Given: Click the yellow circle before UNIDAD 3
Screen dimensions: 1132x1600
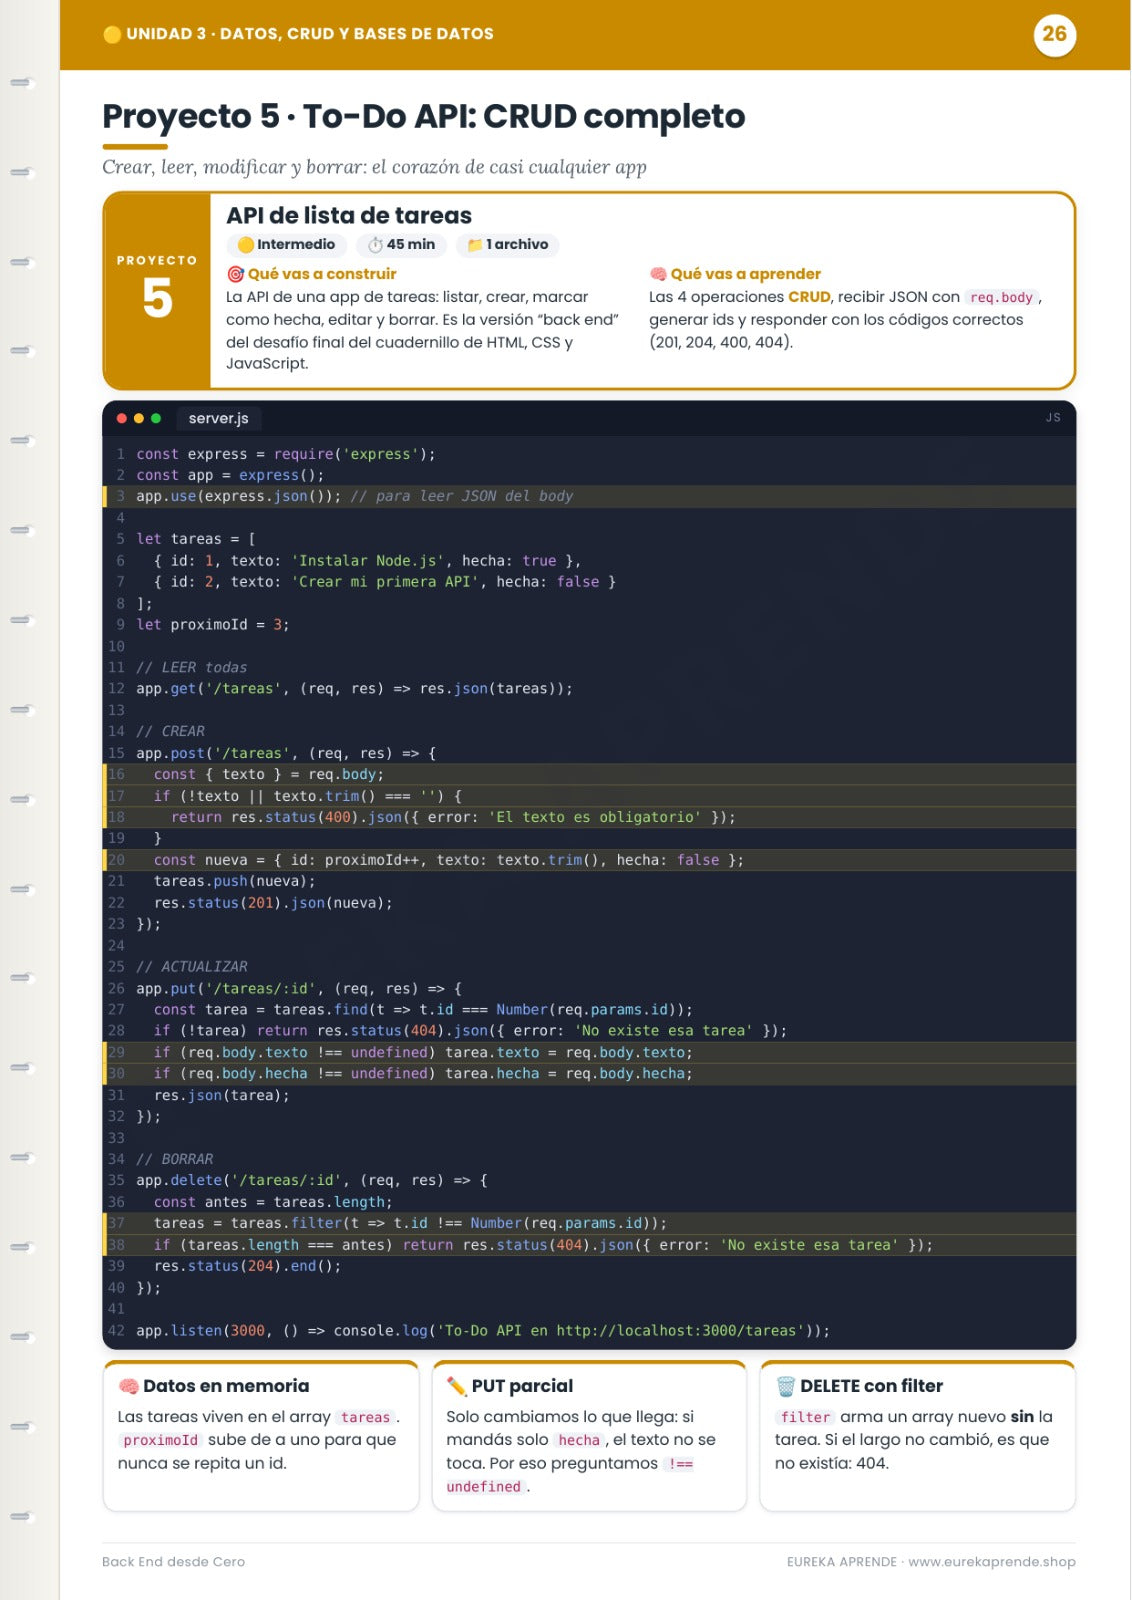Looking at the screenshot, I should 112,34.
